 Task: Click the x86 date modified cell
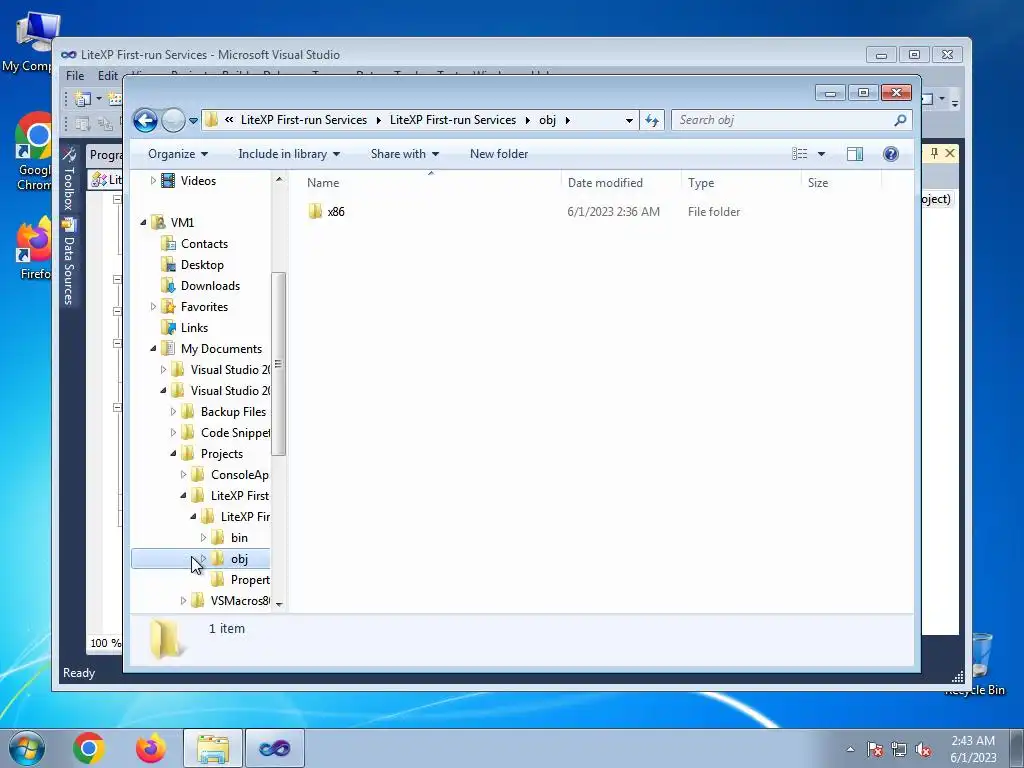613,212
